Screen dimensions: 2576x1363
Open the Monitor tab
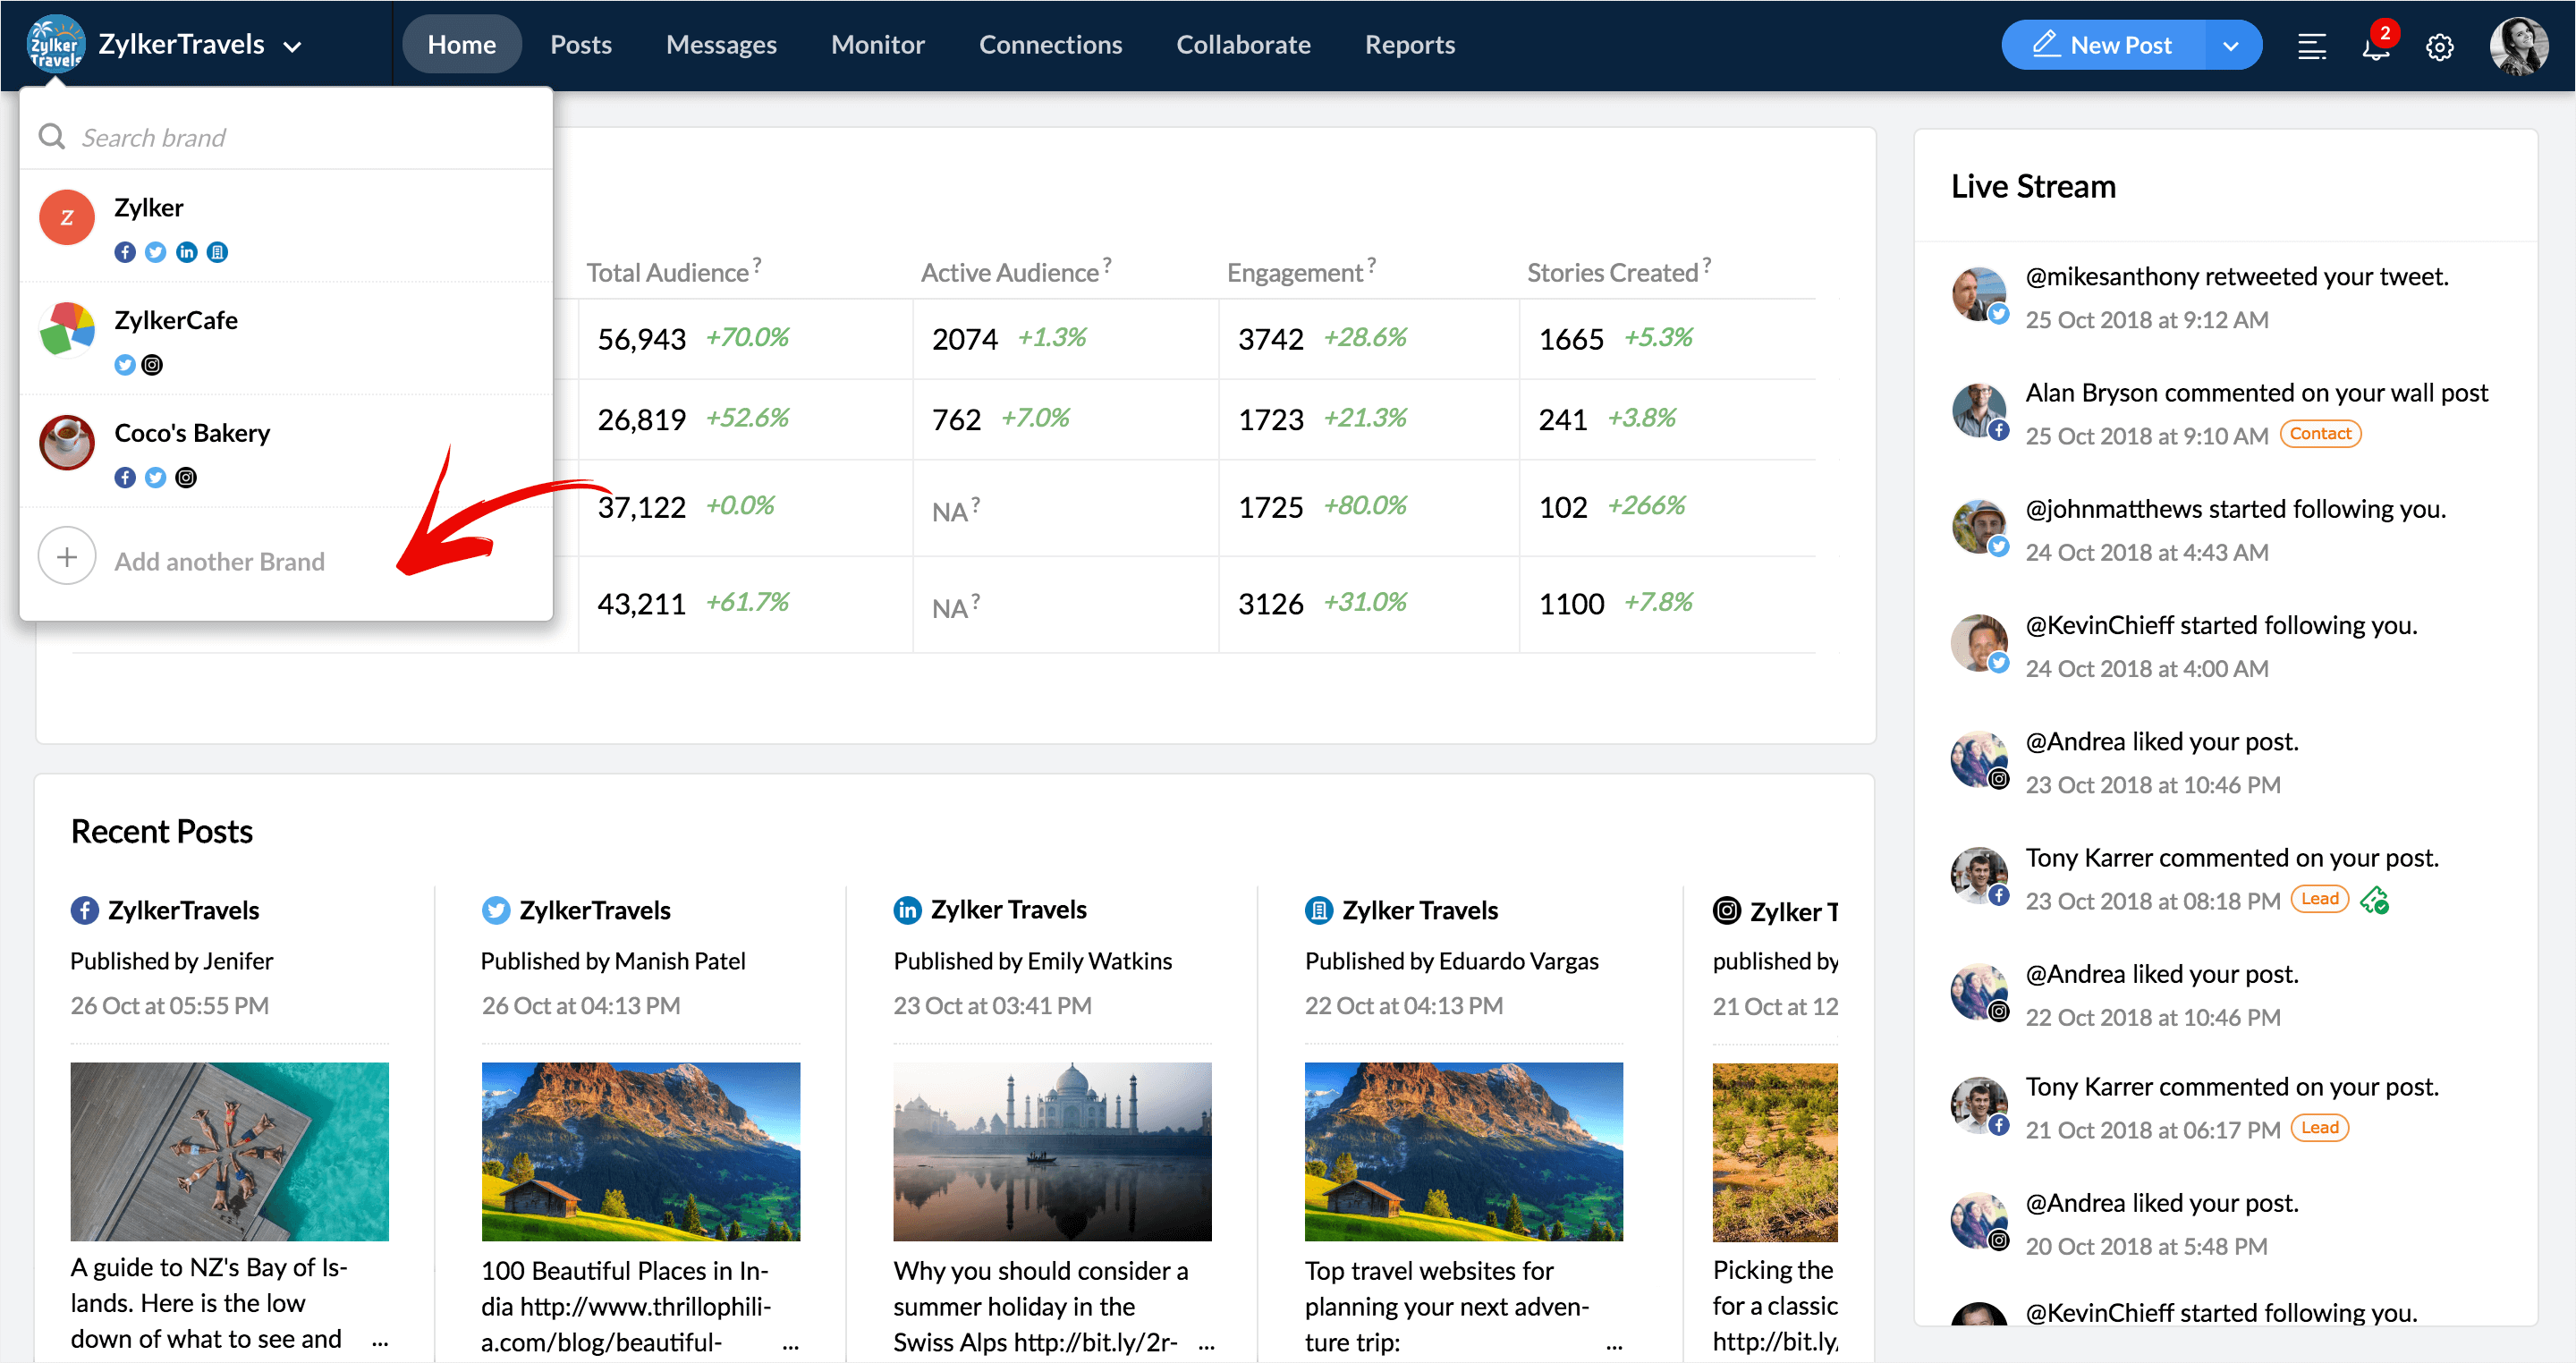[x=877, y=45]
